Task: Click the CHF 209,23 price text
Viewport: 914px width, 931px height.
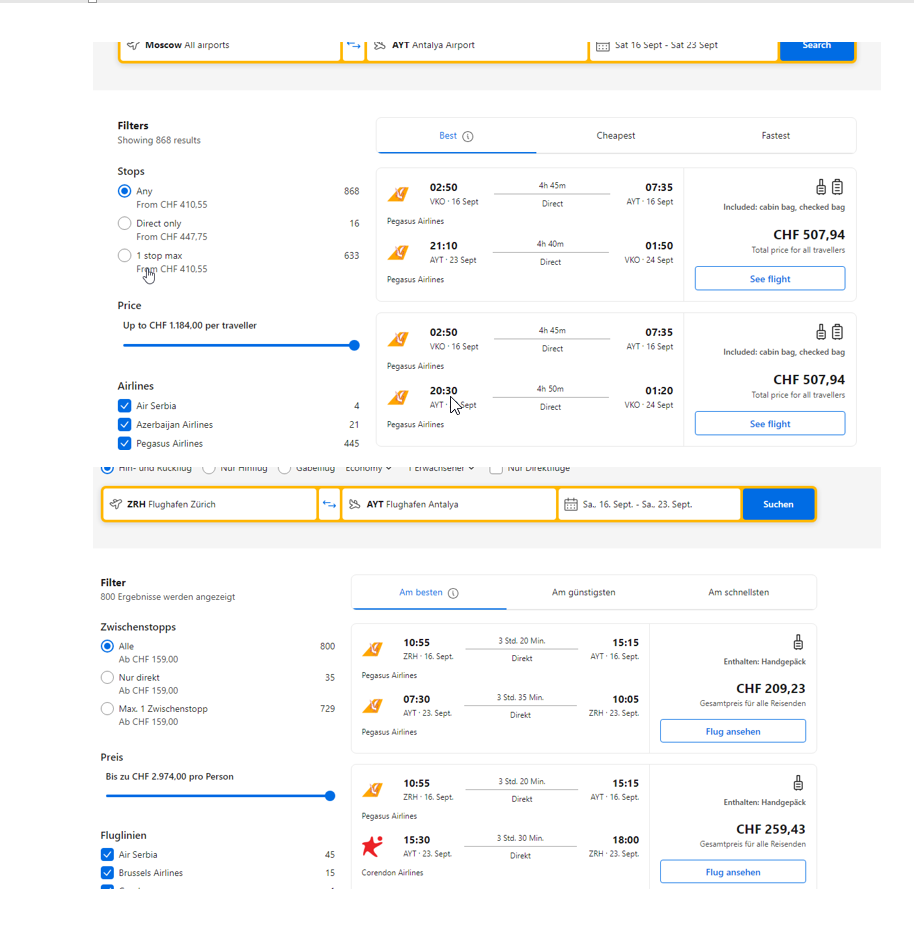Action: pyautogui.click(x=771, y=689)
